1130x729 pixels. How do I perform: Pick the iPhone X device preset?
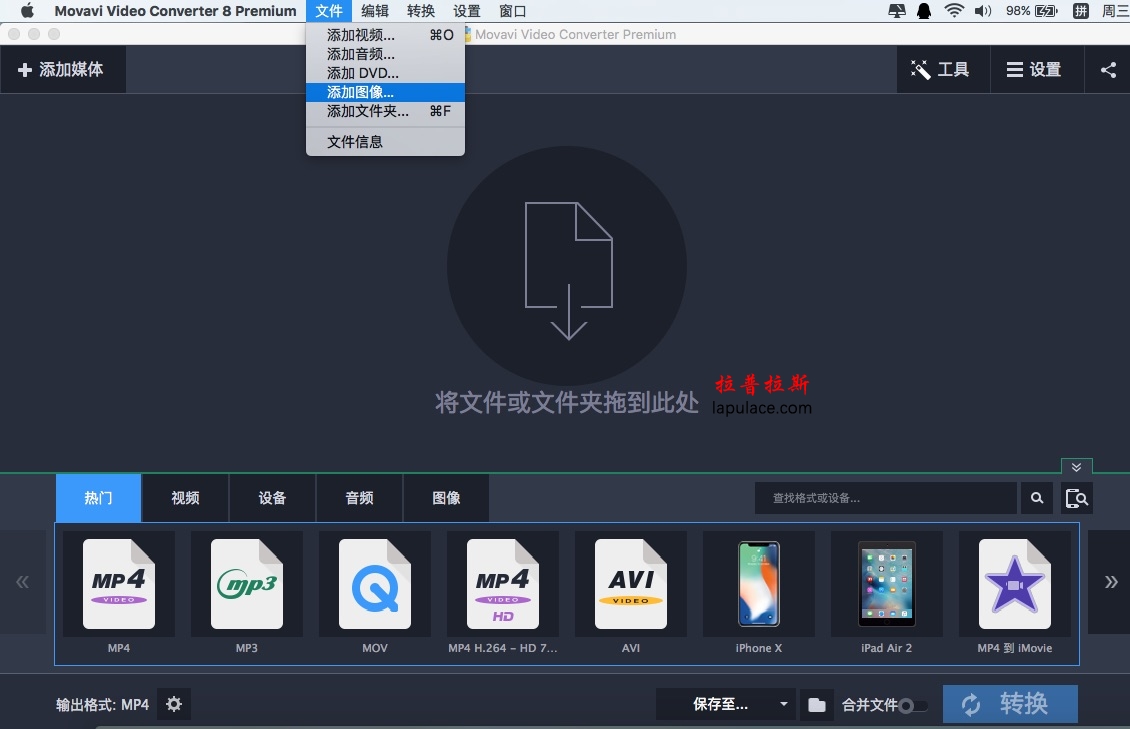(x=759, y=583)
